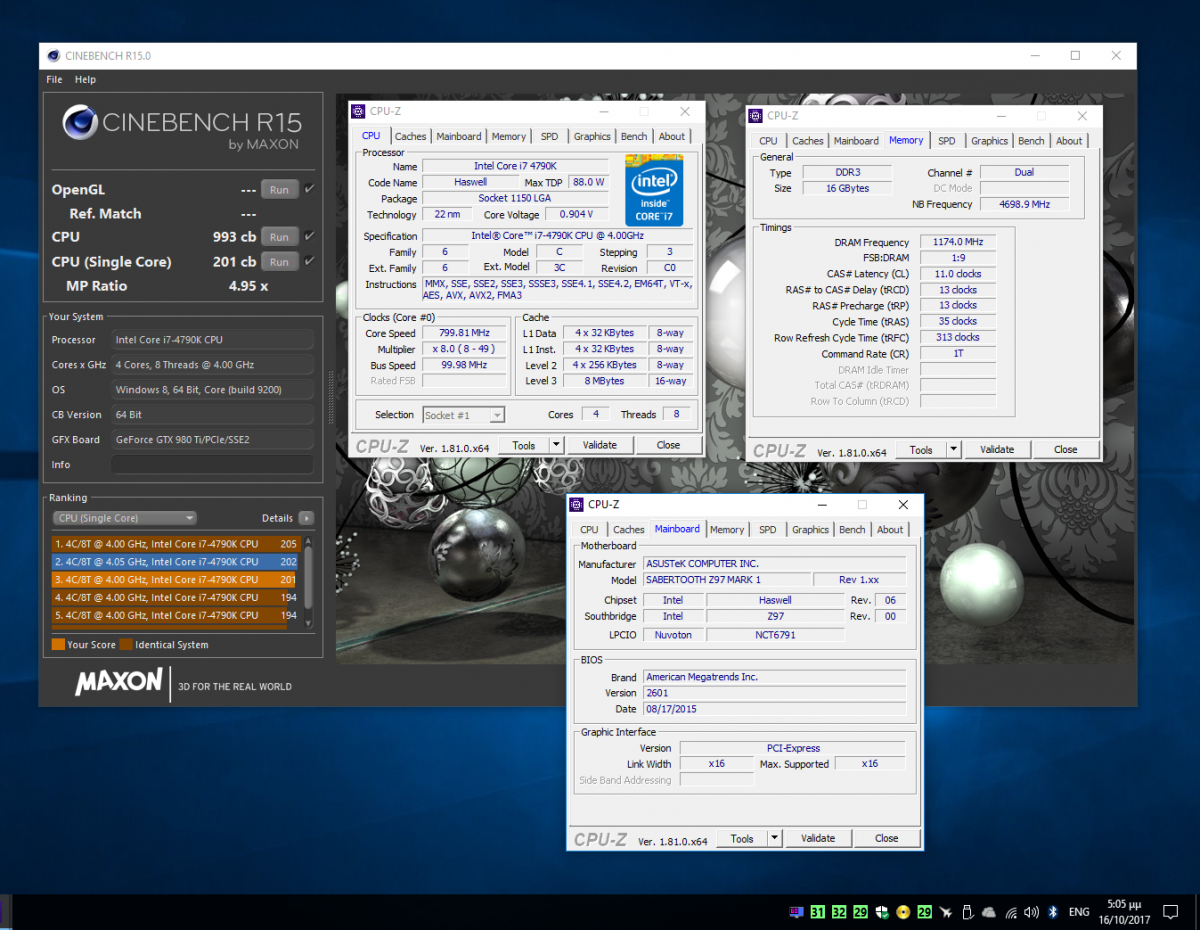Open the CPU (Single Core) ranking dropdown
This screenshot has width=1200, height=930.
pyautogui.click(x=124, y=518)
